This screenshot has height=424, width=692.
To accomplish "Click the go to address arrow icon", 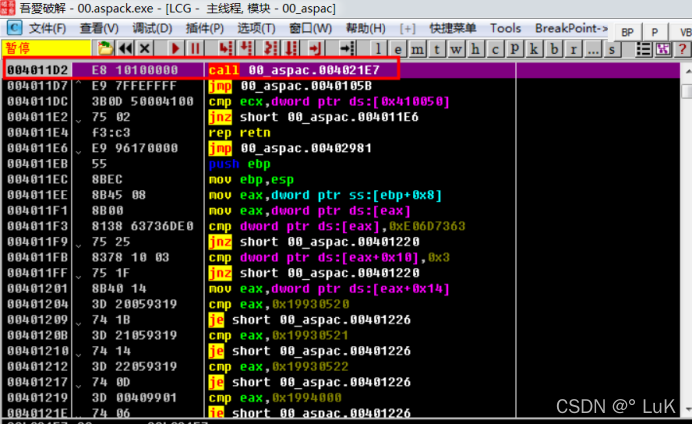I will click(x=347, y=48).
